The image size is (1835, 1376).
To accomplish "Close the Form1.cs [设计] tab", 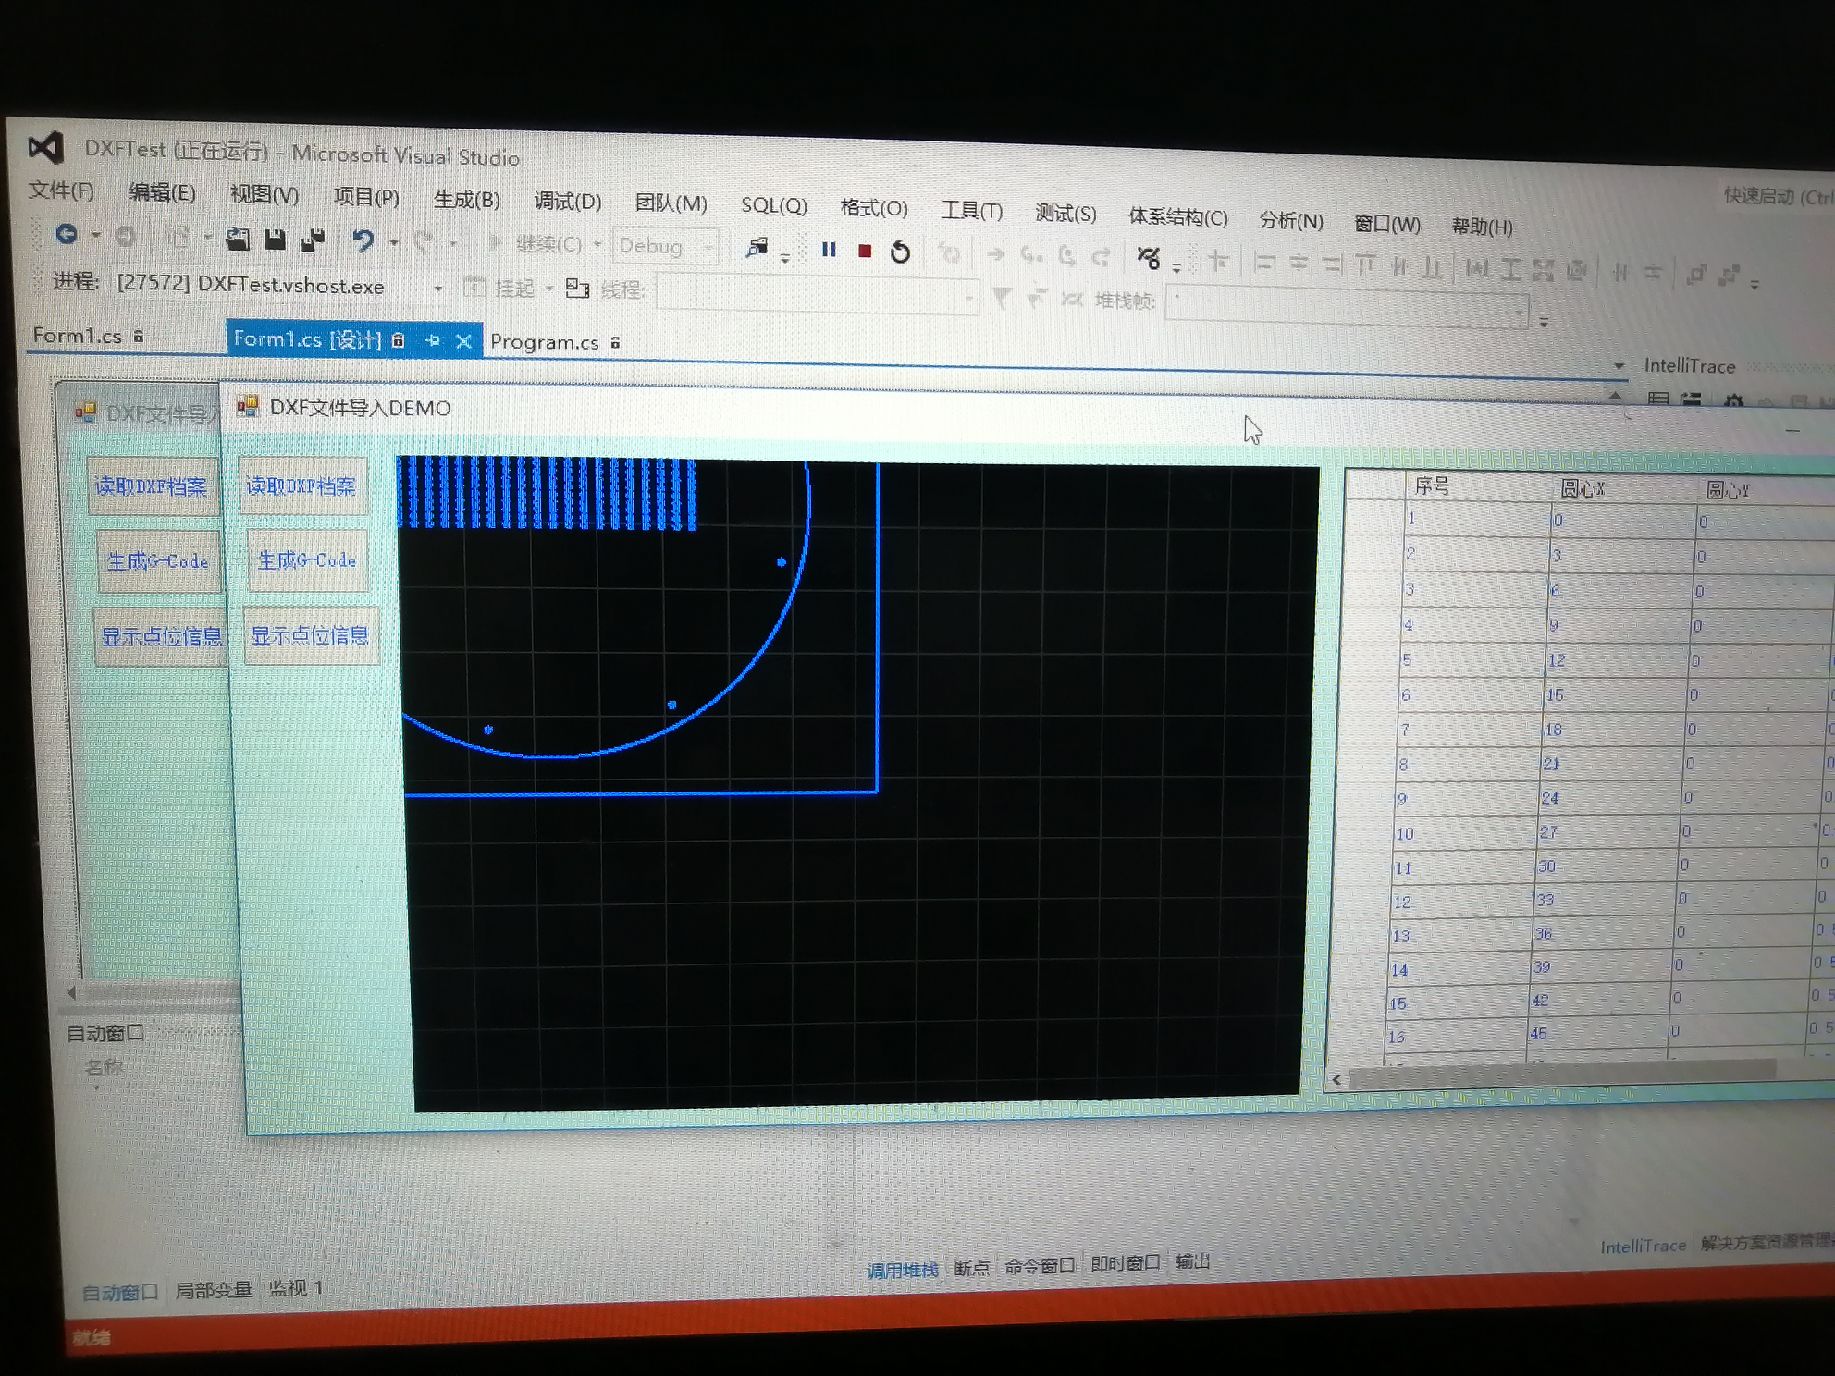I will (463, 342).
